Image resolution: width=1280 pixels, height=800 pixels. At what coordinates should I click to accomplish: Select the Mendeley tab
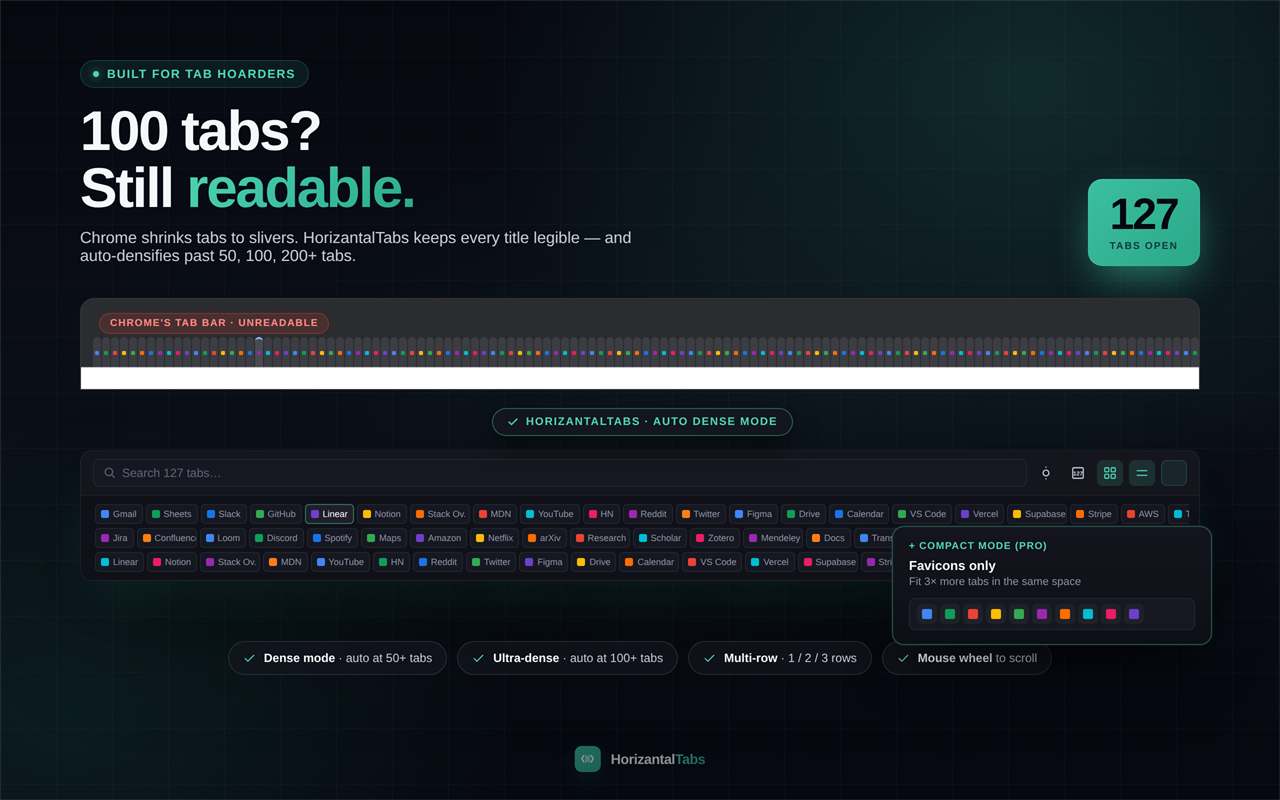(x=774, y=538)
